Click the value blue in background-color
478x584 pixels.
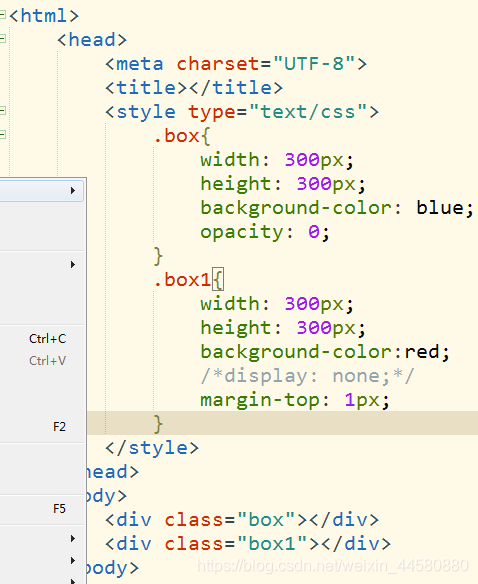440,207
